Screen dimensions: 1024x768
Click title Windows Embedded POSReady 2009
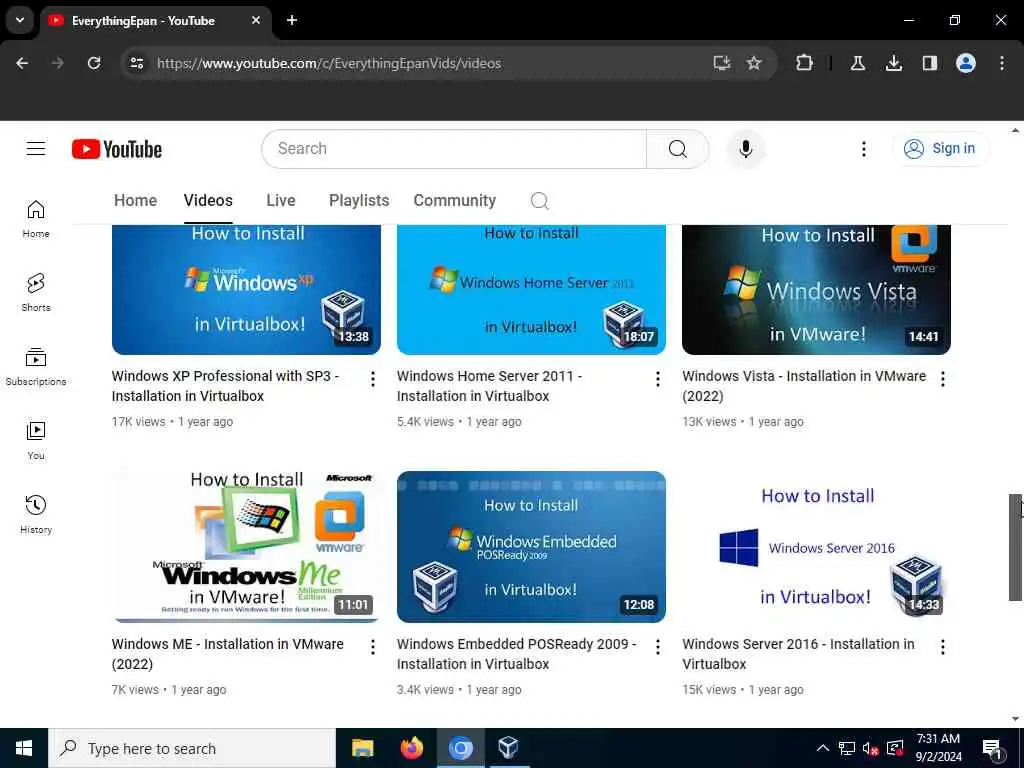coord(517,654)
